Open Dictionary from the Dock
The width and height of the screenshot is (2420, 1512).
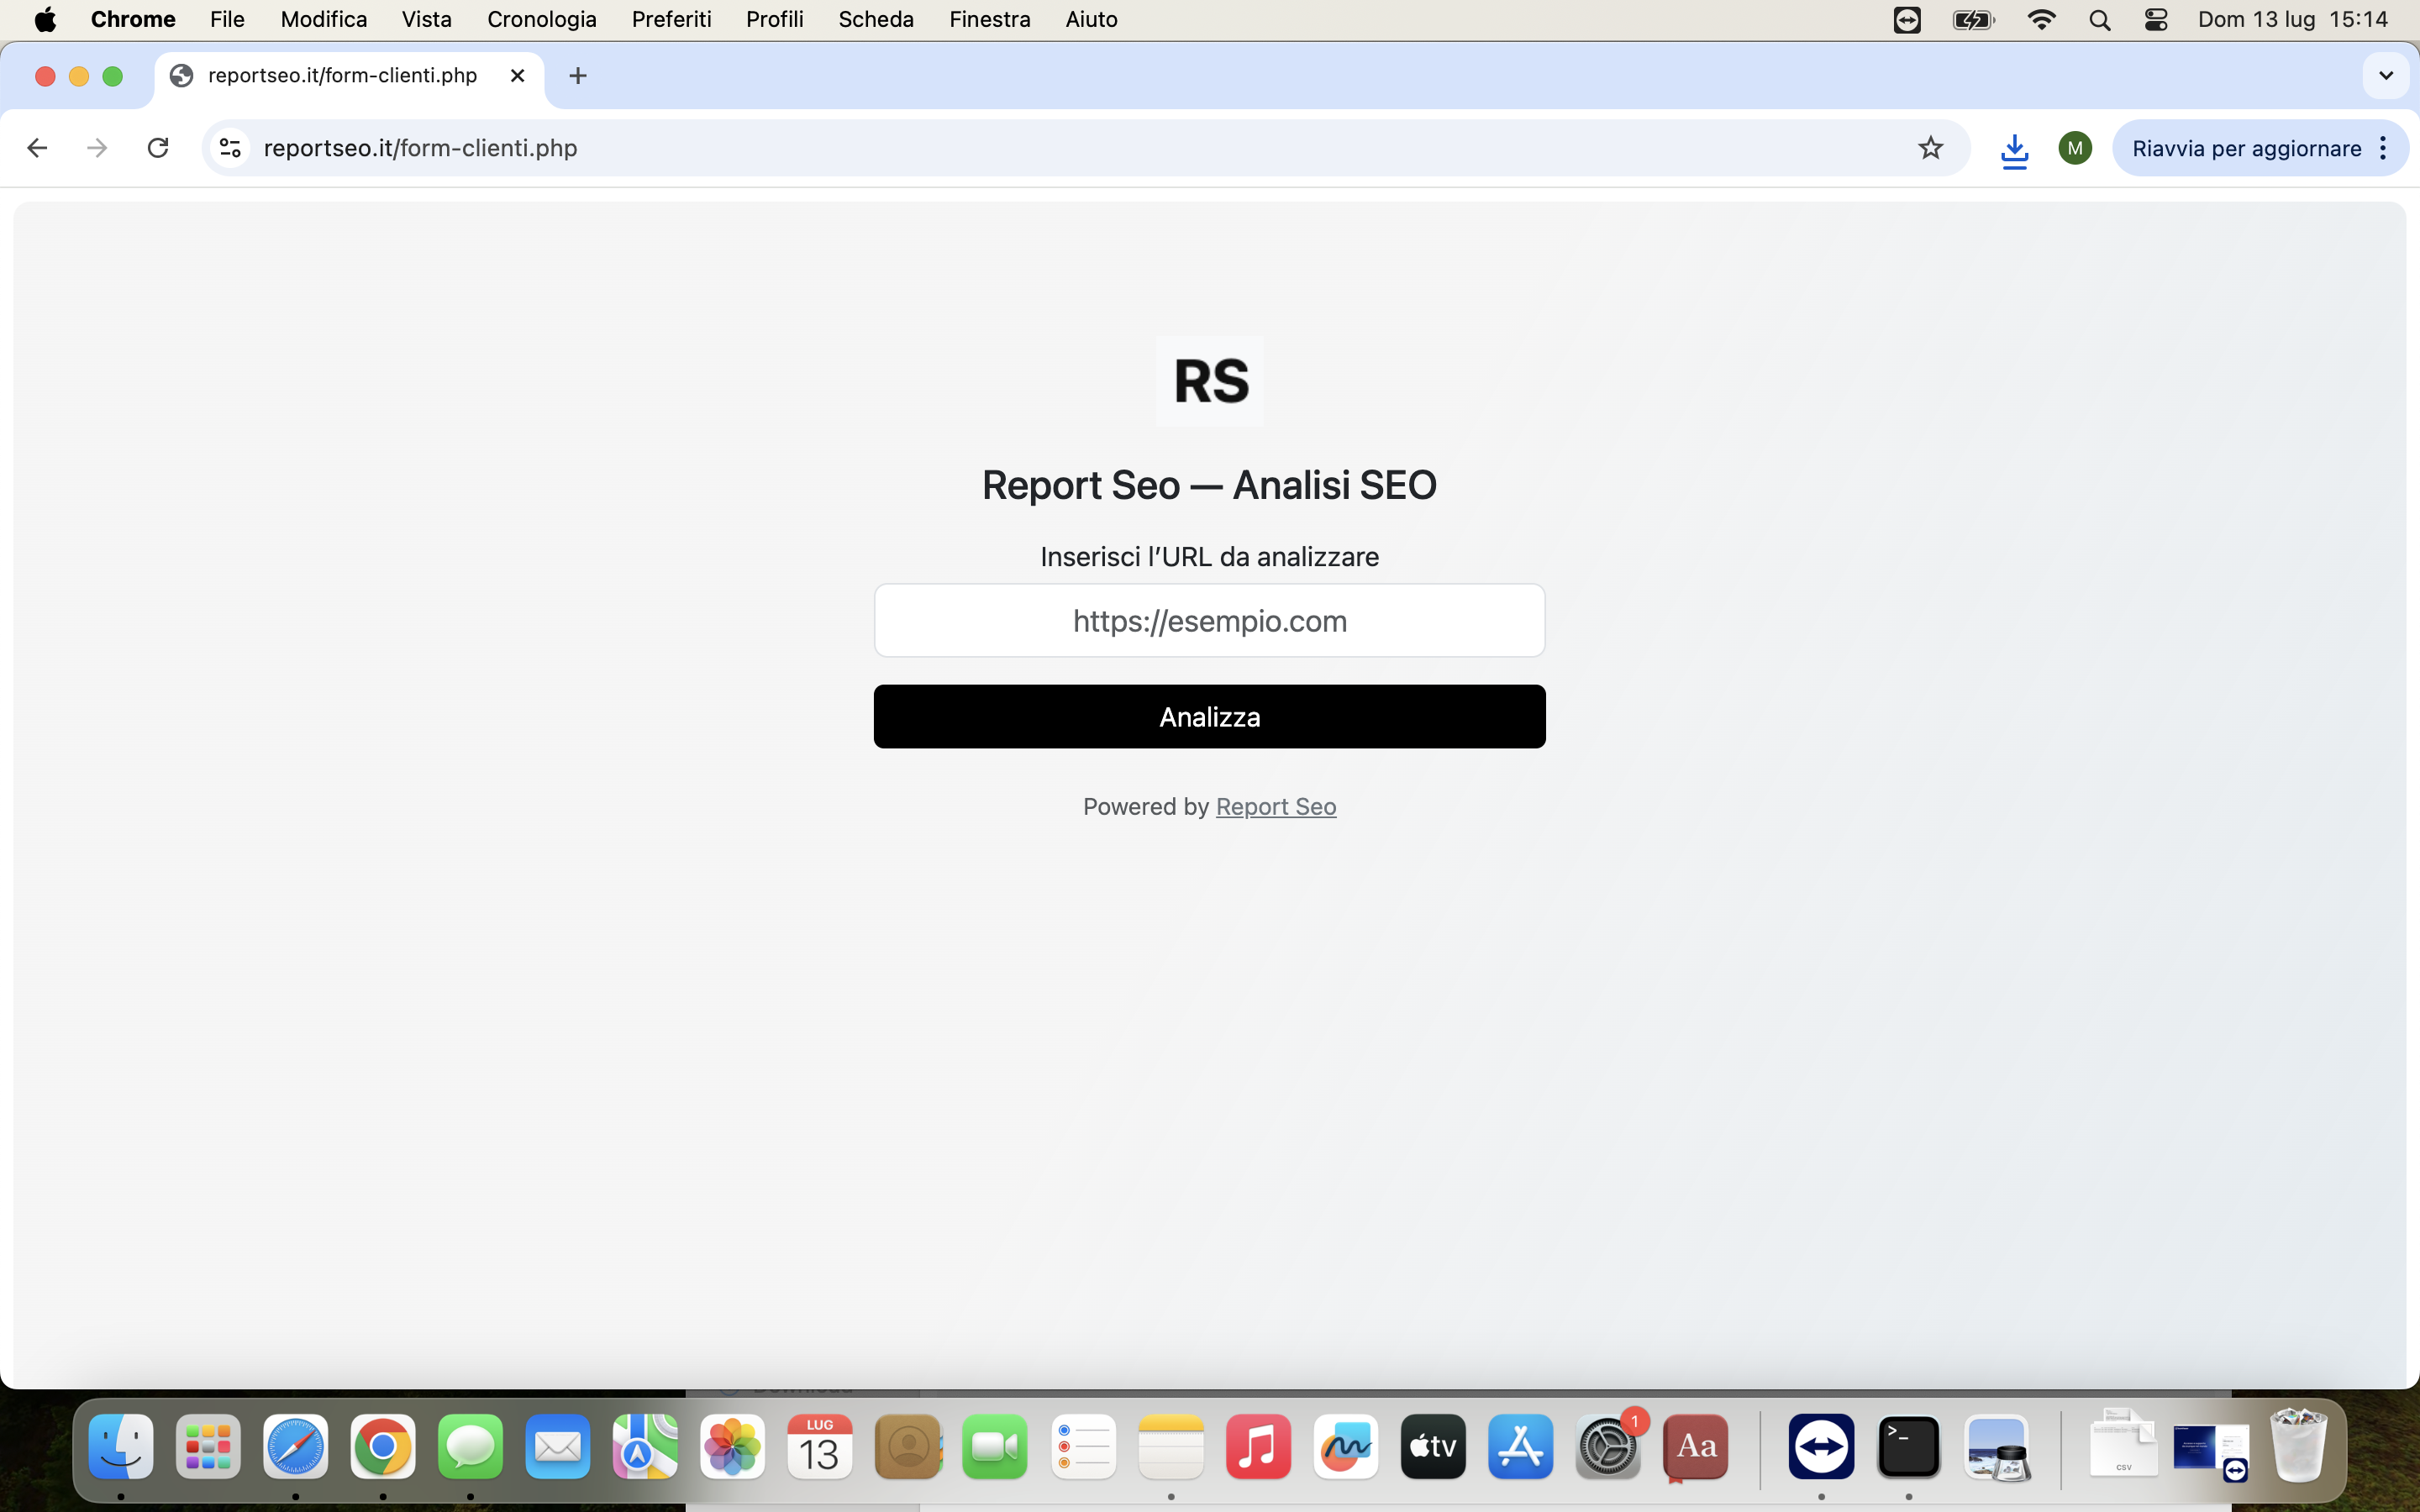1695,1446
